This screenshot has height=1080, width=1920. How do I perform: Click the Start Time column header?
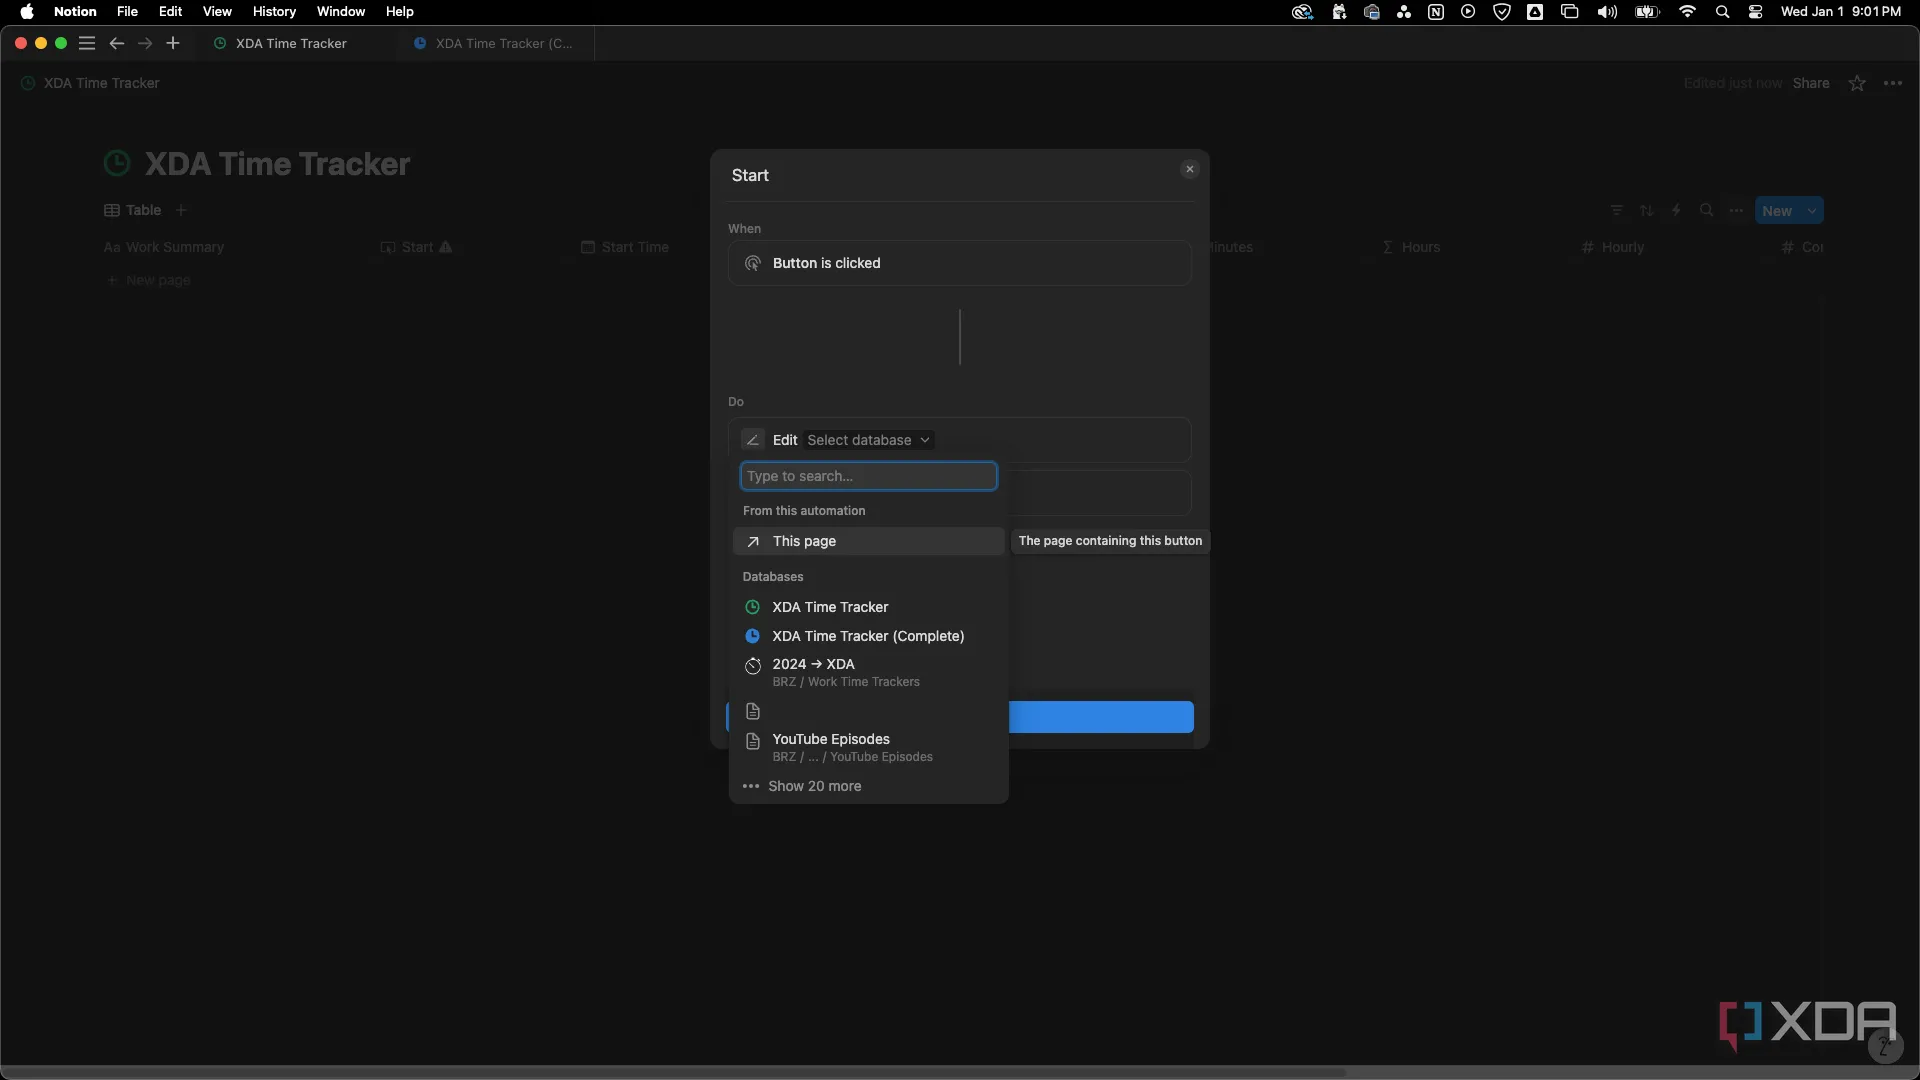point(625,247)
